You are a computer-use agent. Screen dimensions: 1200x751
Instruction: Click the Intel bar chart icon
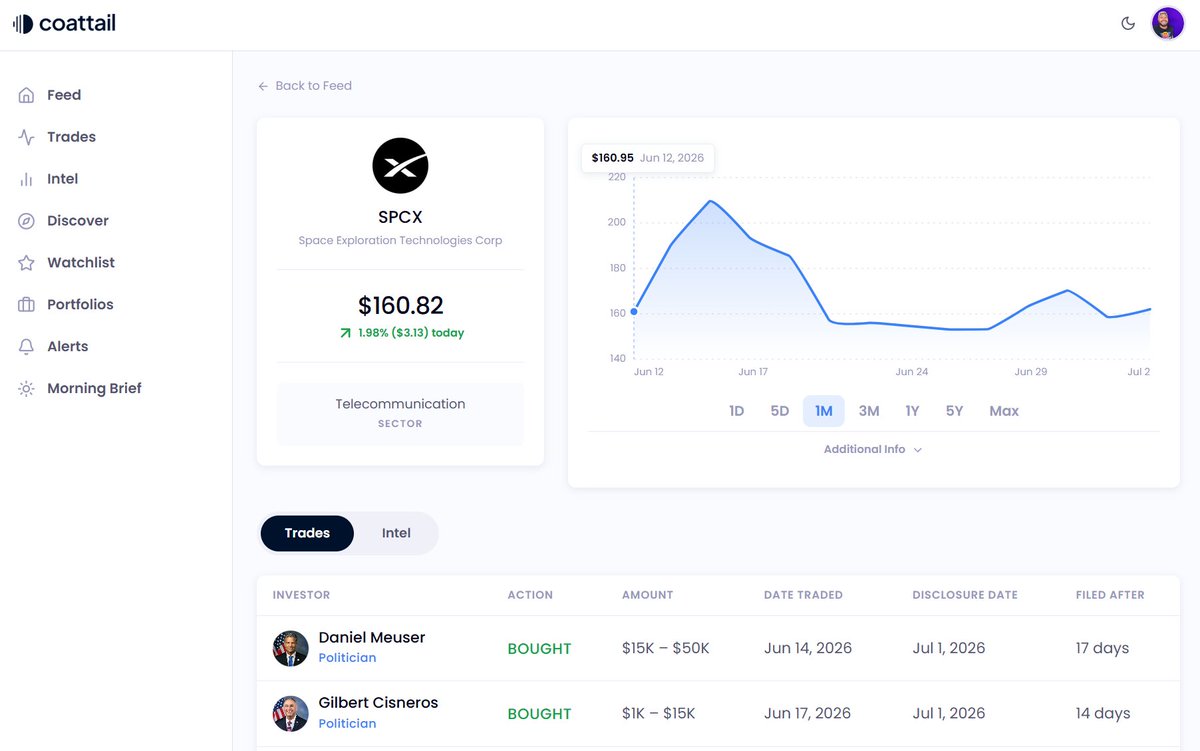click(26, 179)
